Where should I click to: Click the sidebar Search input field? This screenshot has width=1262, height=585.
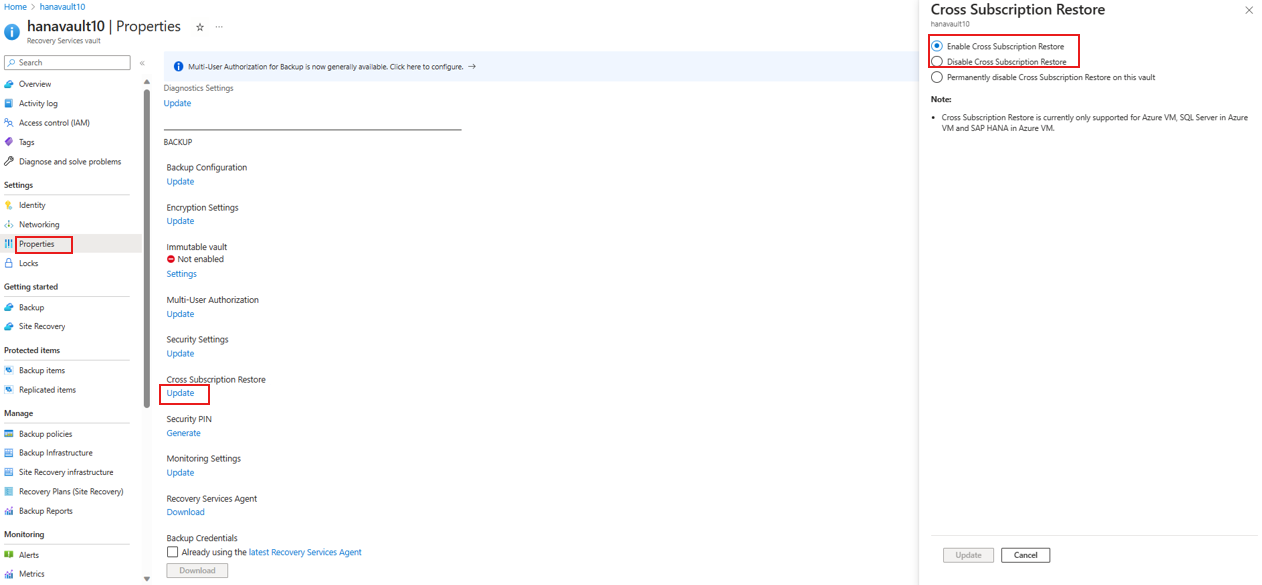tap(67, 63)
